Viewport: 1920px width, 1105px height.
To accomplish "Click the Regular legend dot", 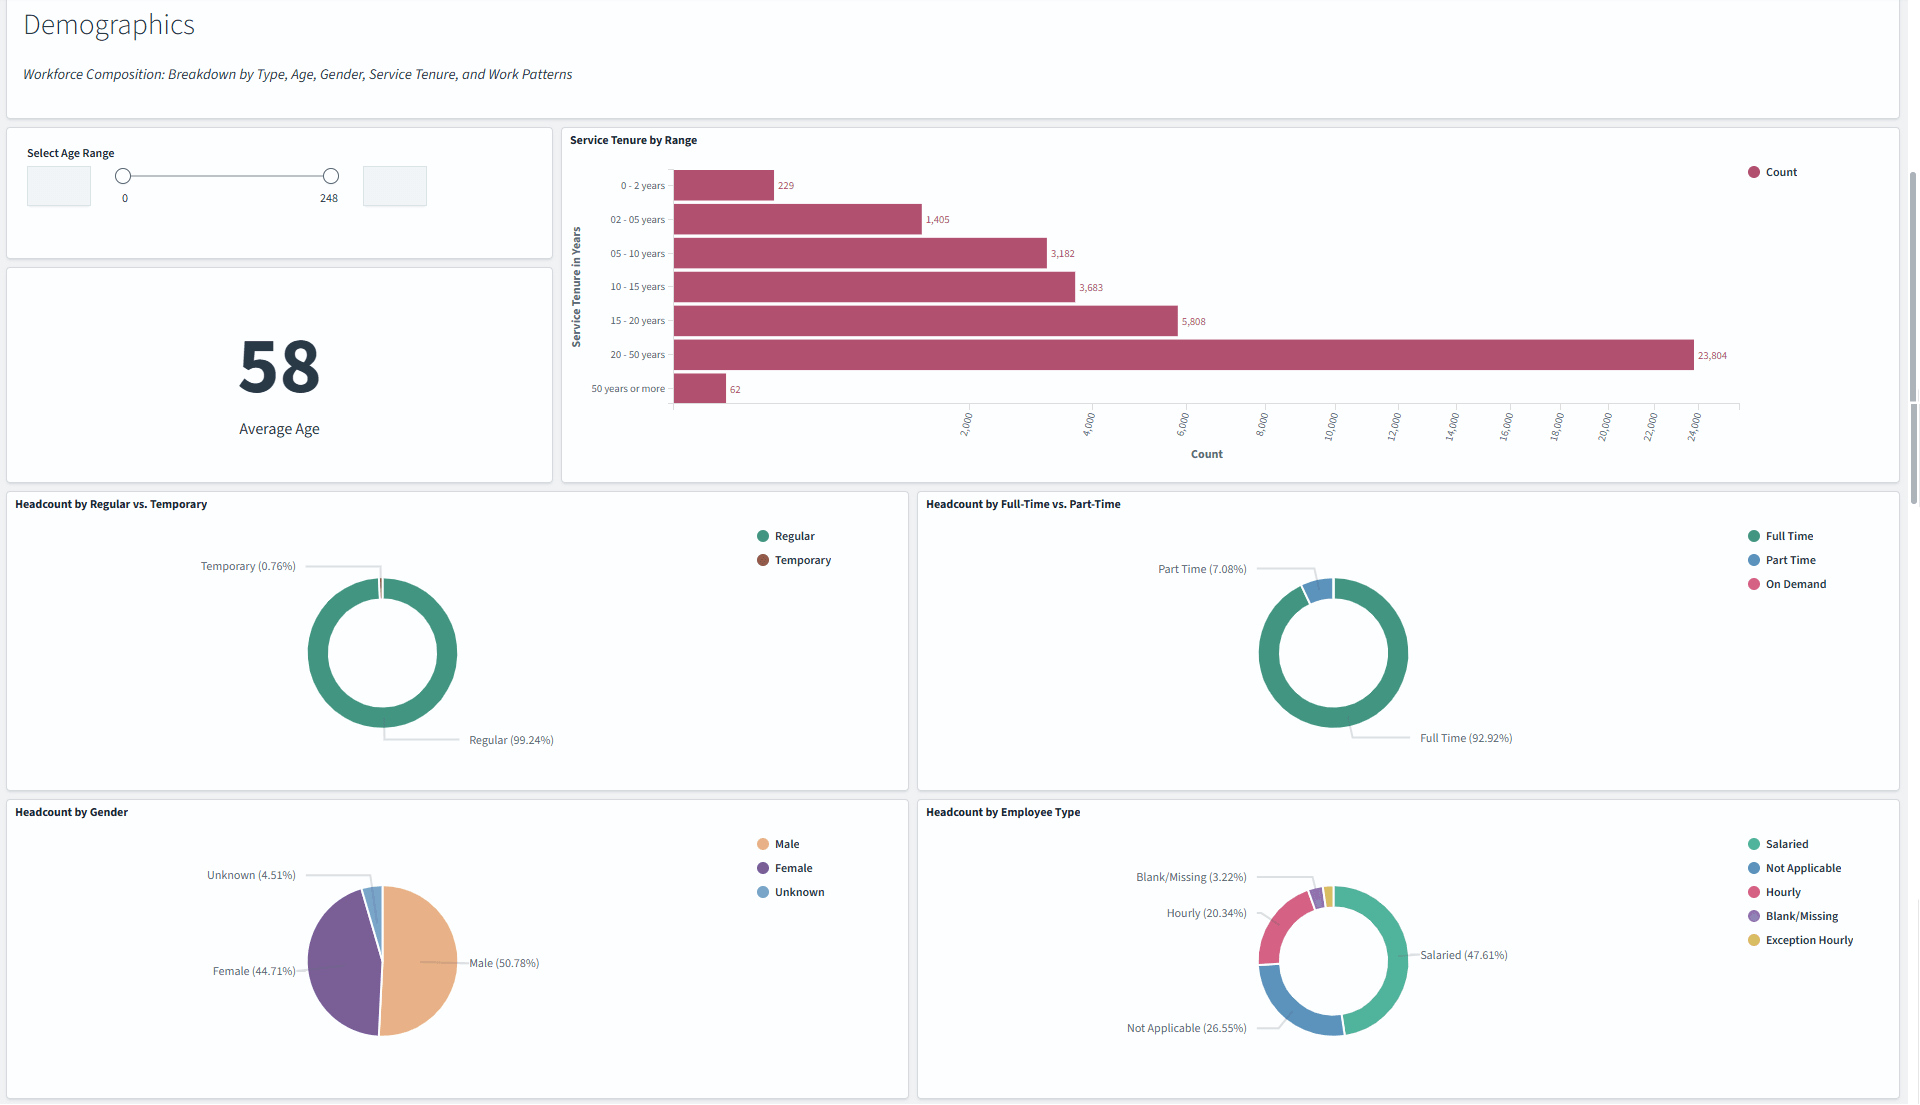I will click(x=761, y=536).
